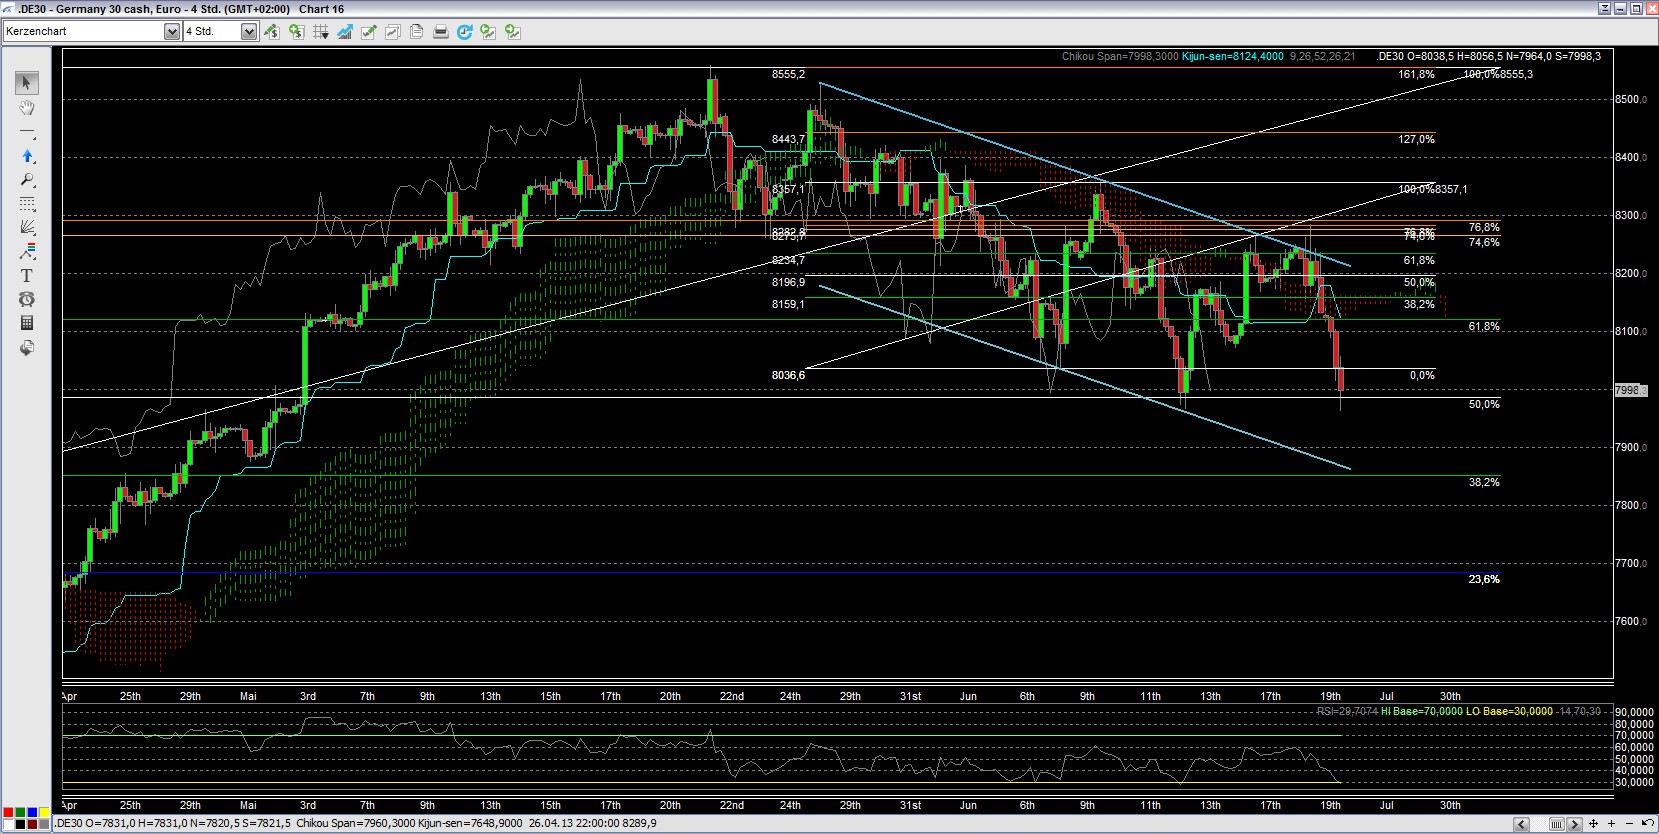Open the 4 Std. timeframe dropdown
The width and height of the screenshot is (1659, 834).
click(x=248, y=32)
